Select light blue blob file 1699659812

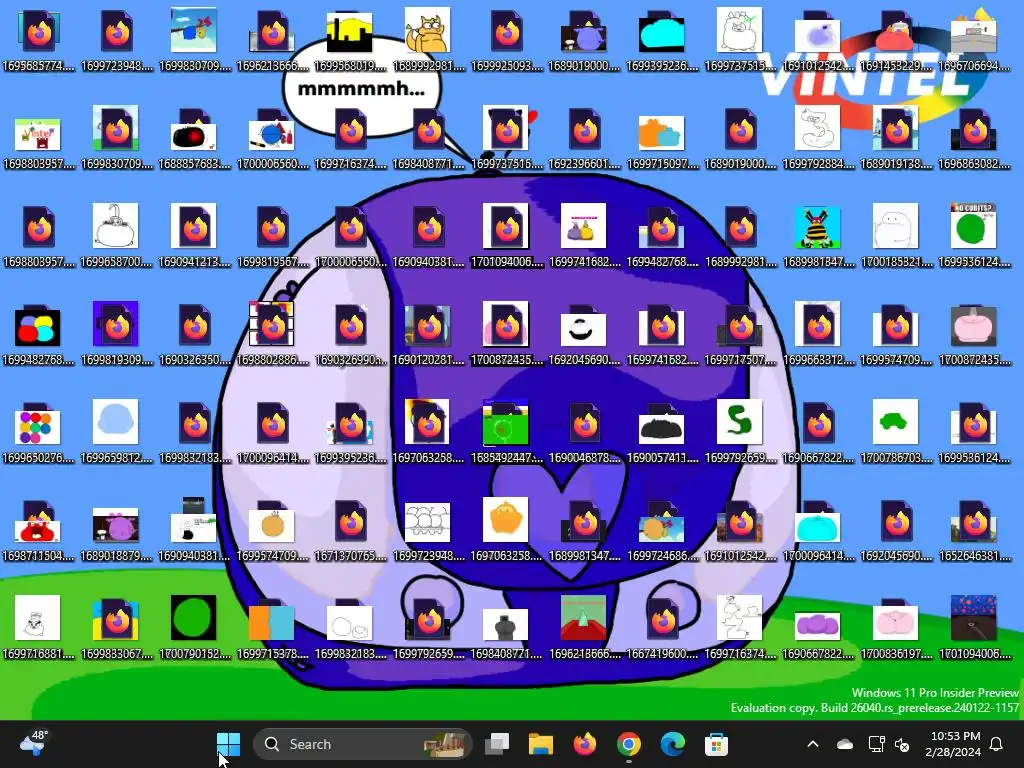(x=116, y=431)
